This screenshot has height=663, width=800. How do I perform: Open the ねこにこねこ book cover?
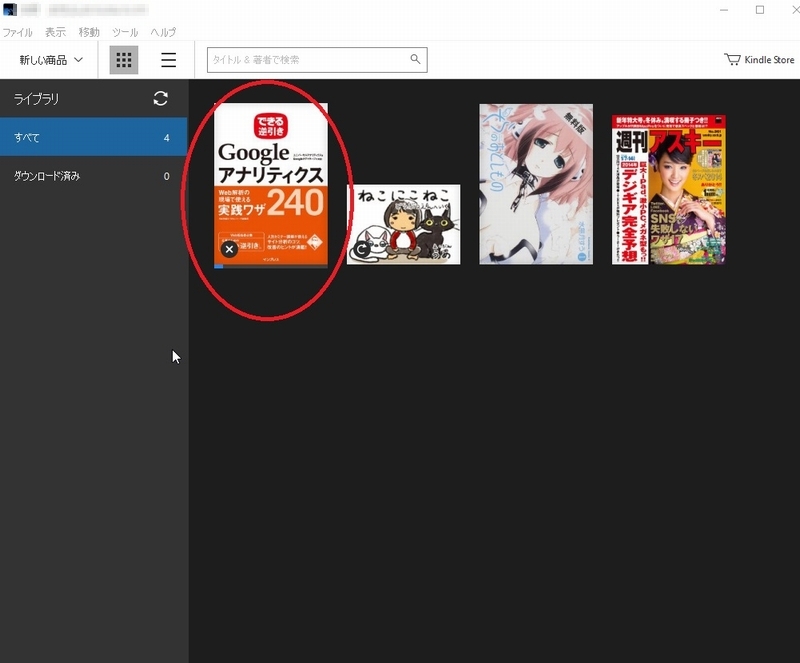coord(404,225)
